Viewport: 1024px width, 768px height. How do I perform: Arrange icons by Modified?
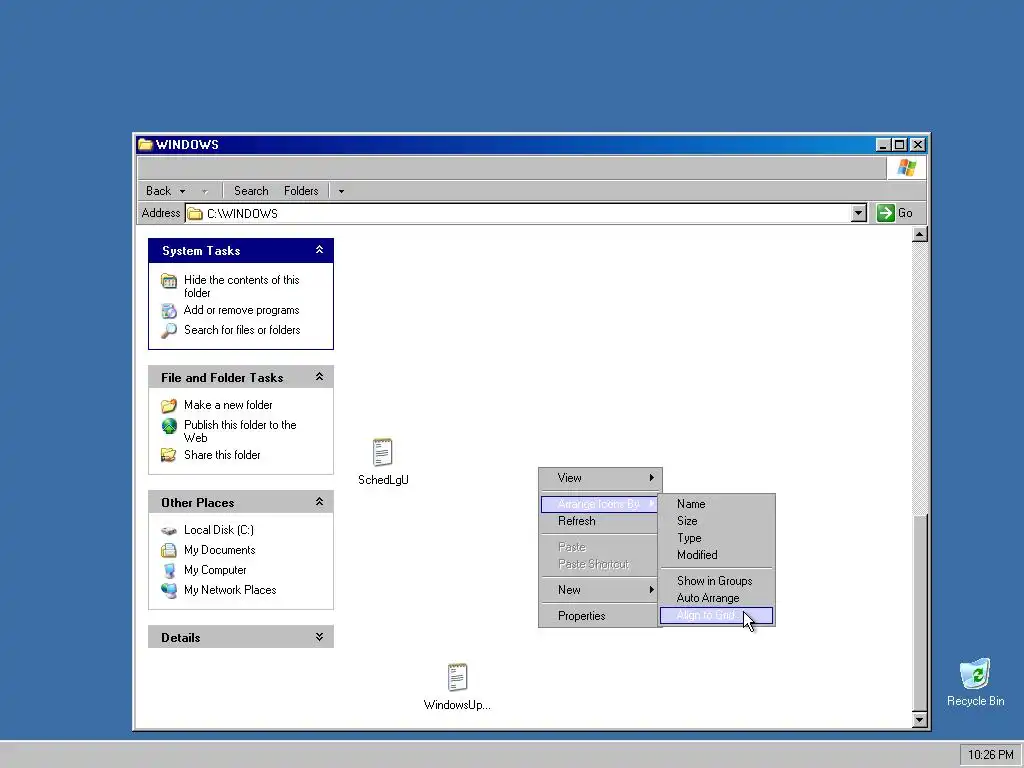coord(716,554)
